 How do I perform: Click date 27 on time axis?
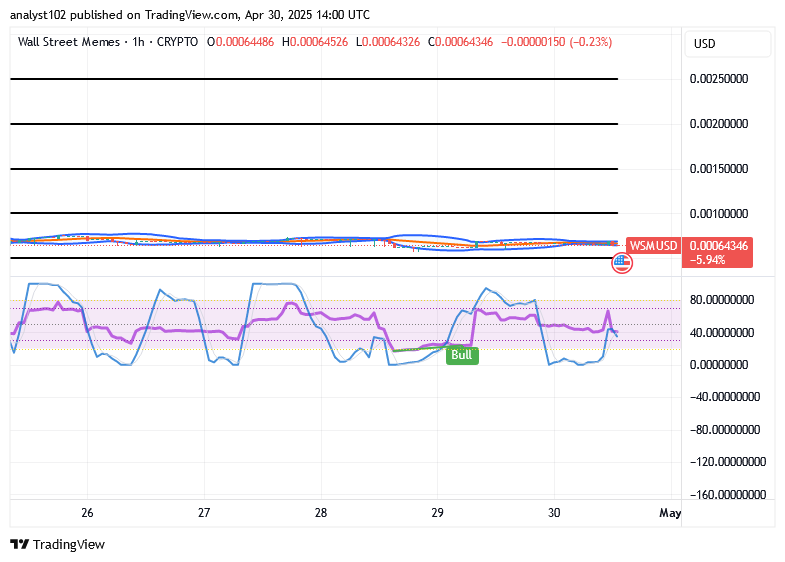[204, 513]
